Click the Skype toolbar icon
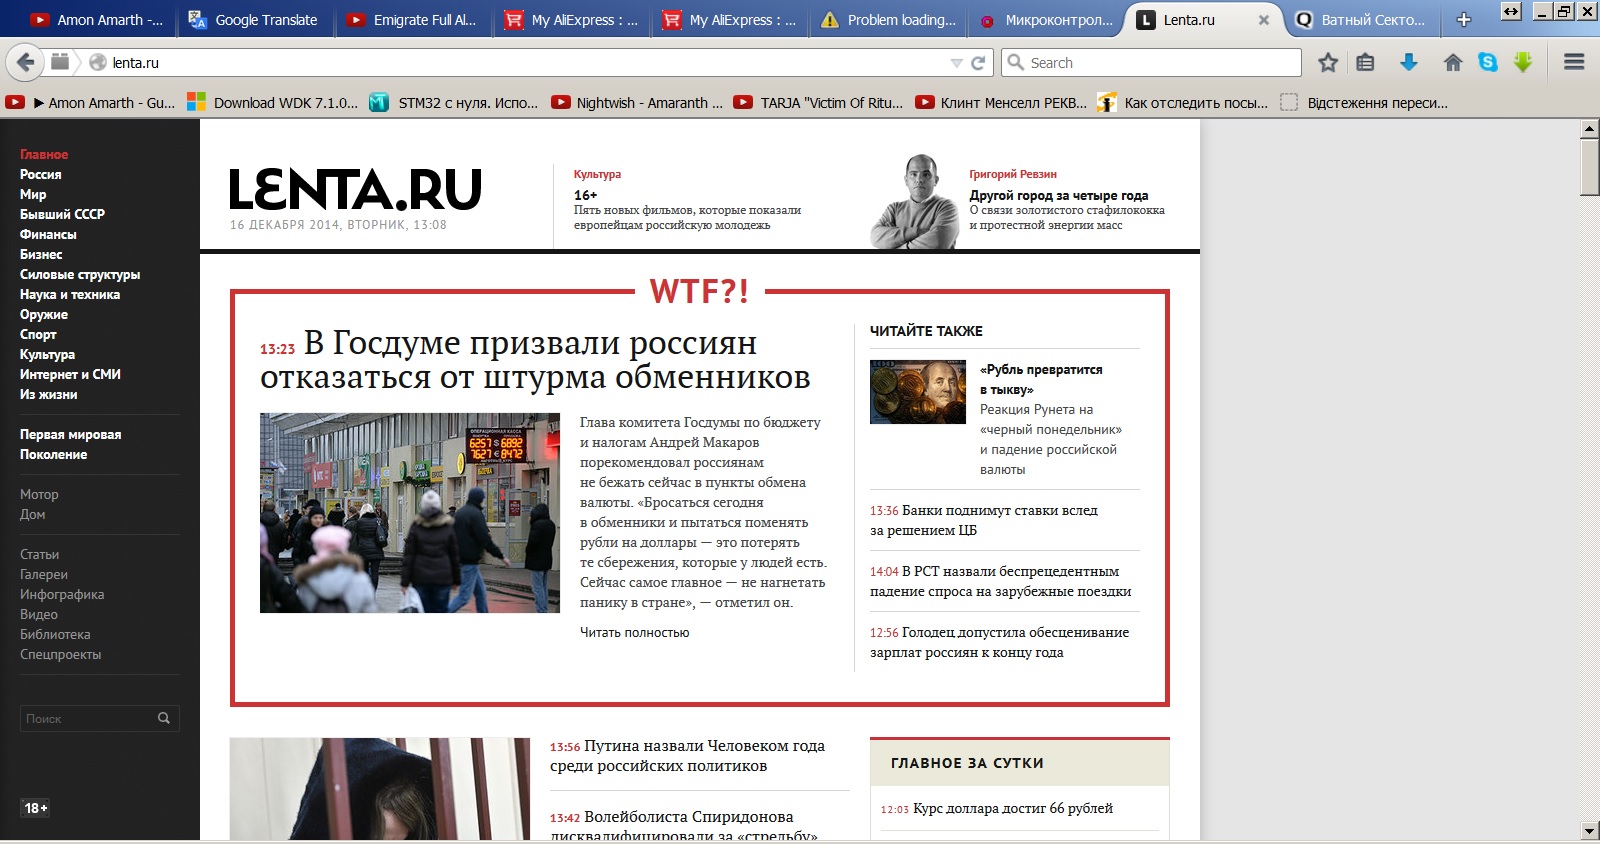This screenshot has width=1600, height=844. [1488, 63]
